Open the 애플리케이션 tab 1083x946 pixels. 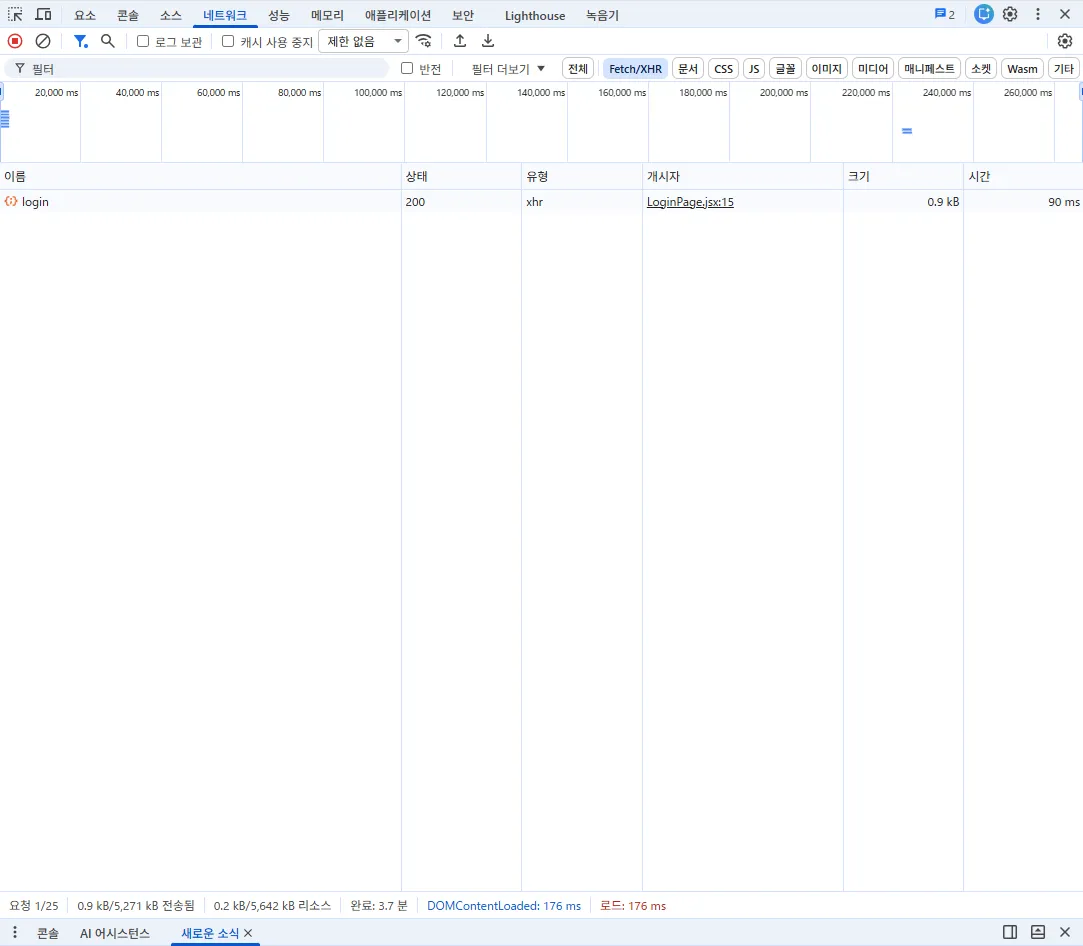pos(398,15)
